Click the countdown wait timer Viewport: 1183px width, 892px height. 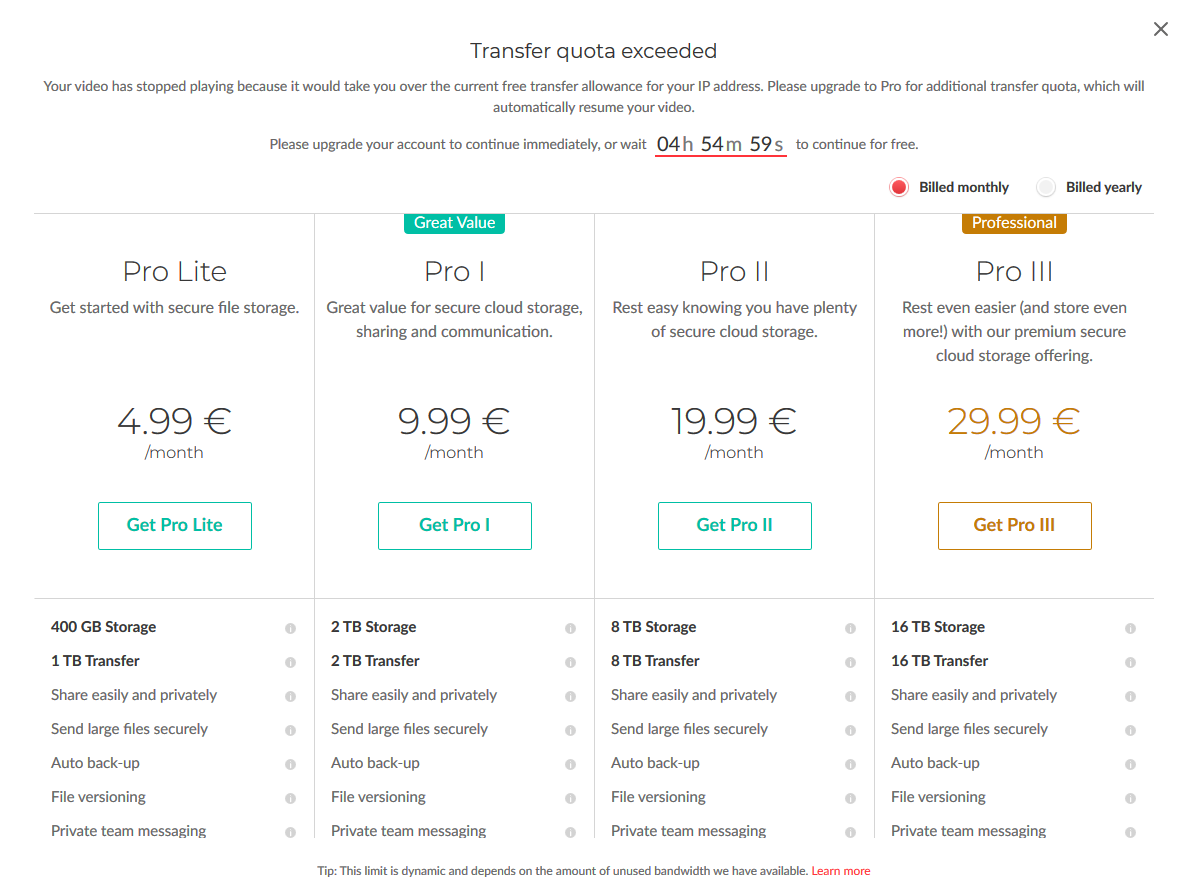pyautogui.click(x=721, y=144)
